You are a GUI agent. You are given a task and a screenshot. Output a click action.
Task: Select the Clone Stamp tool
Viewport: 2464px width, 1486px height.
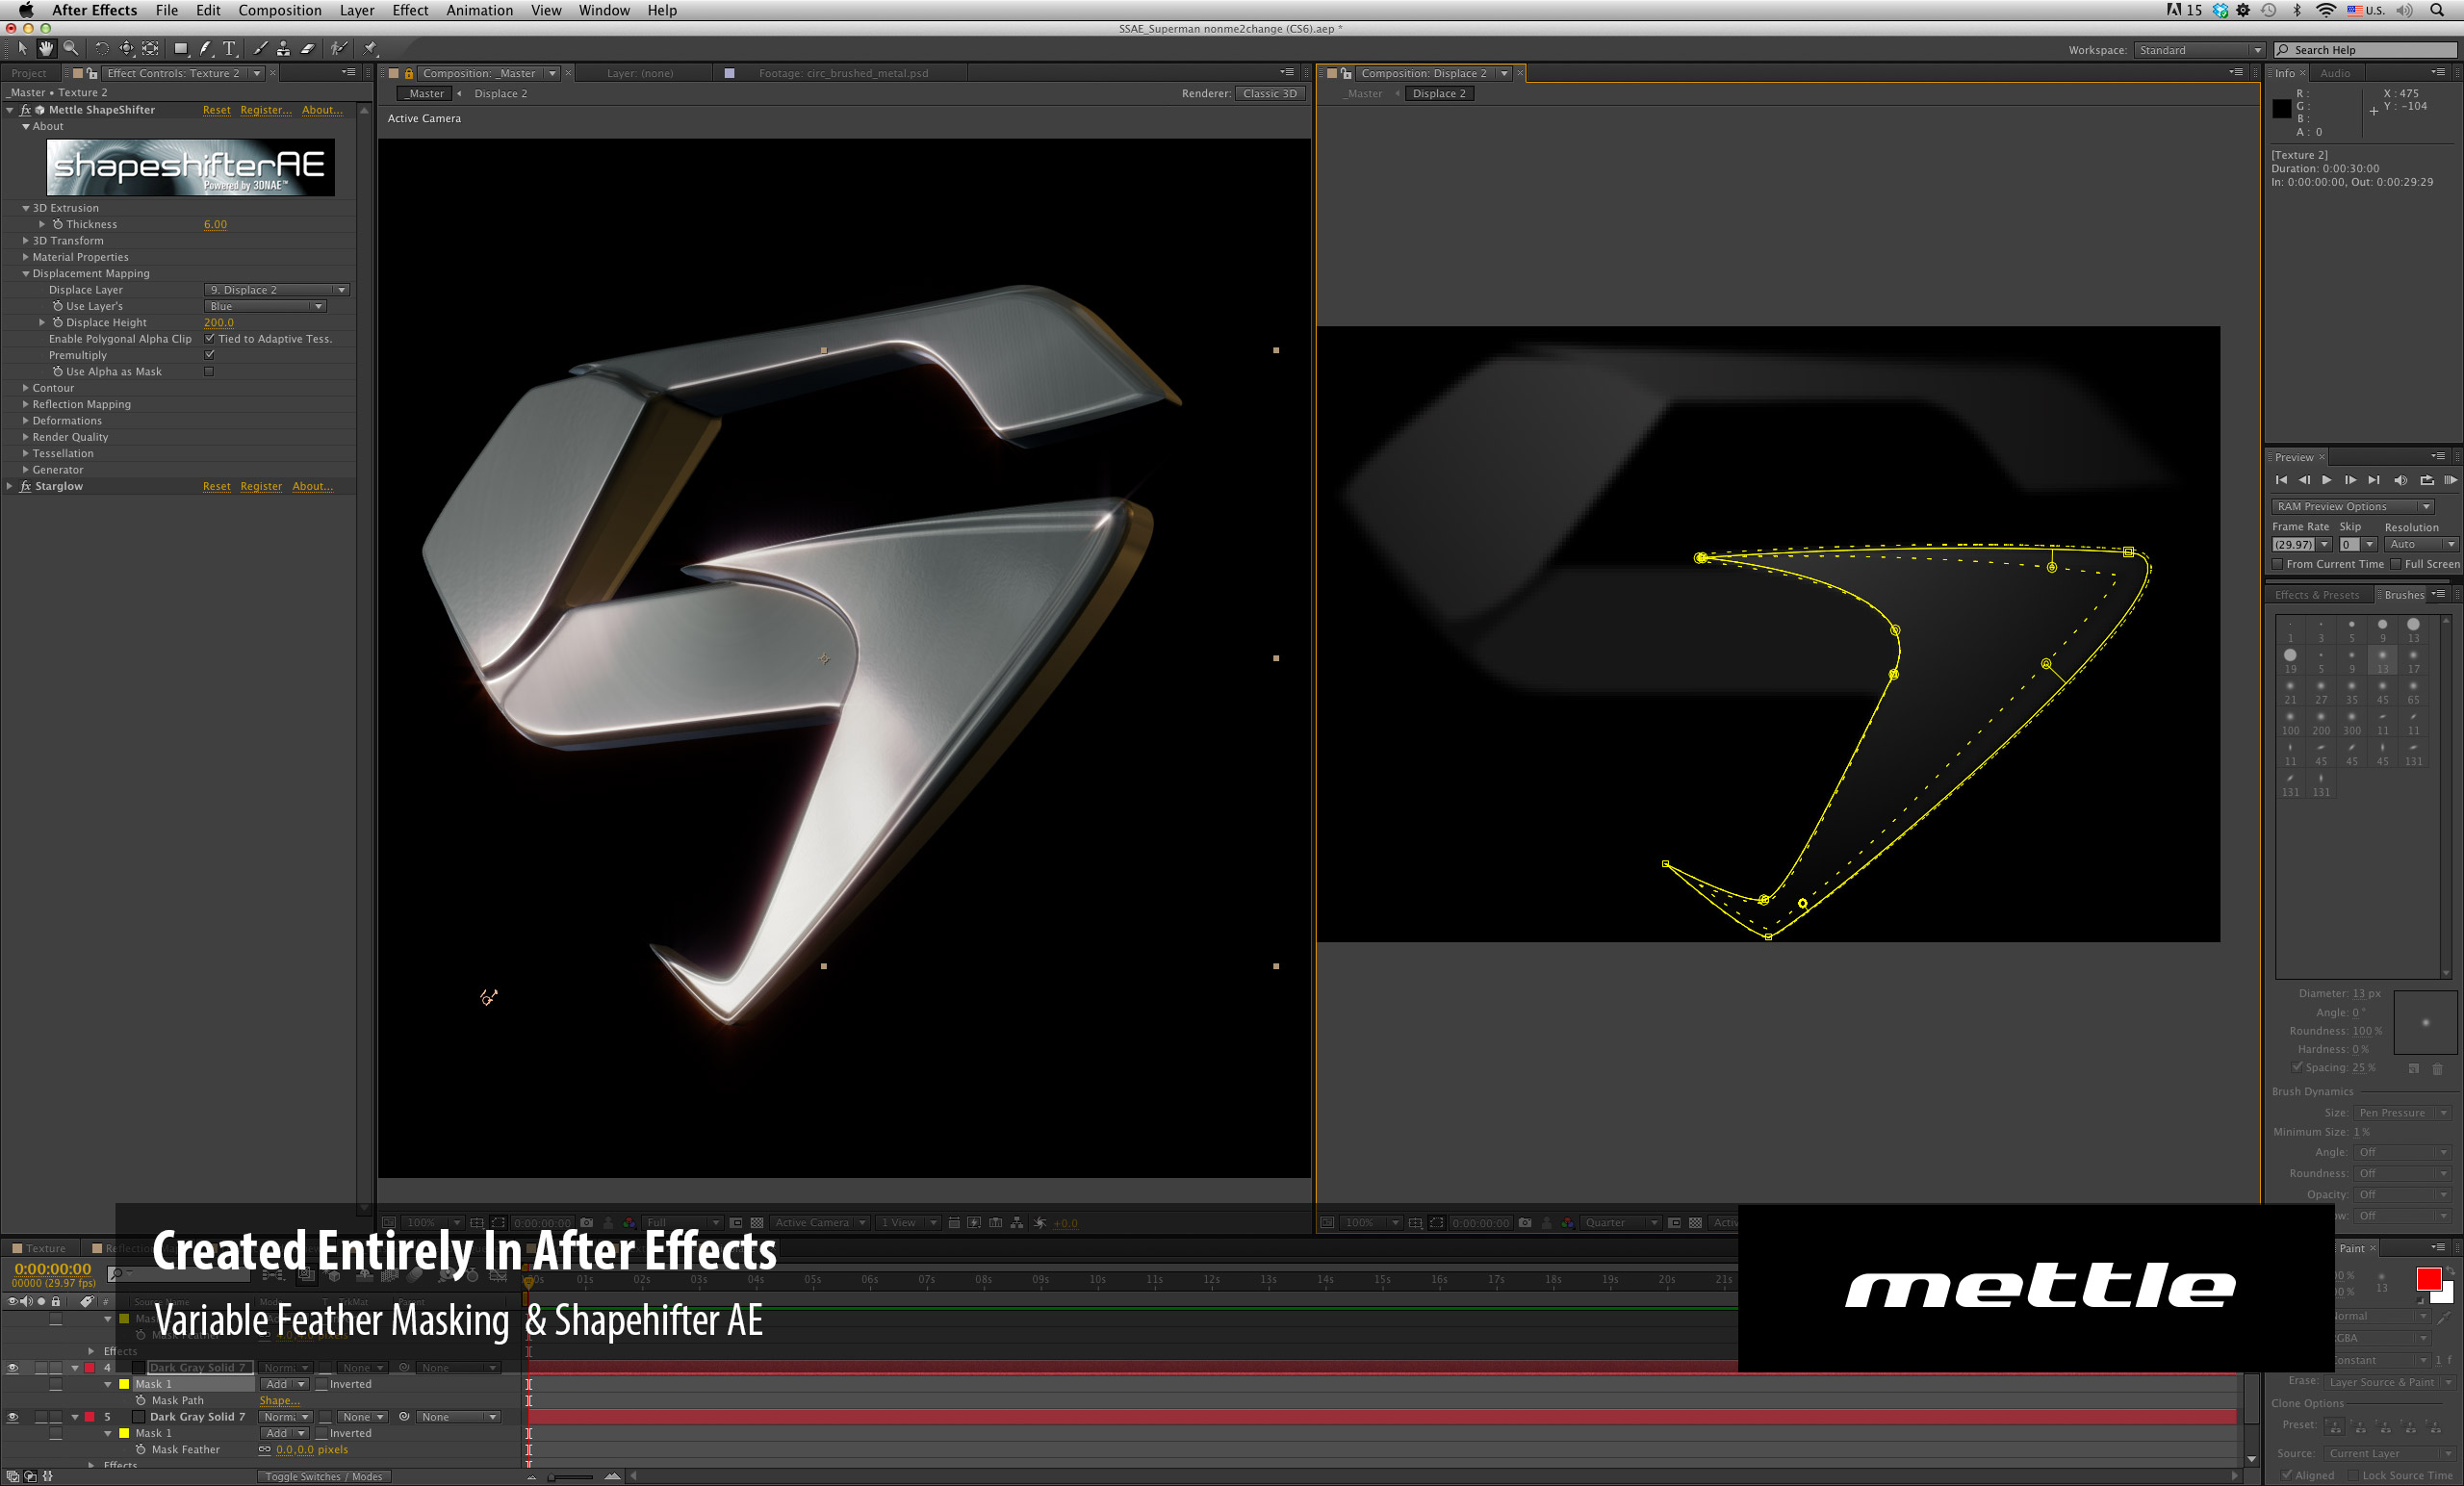coord(284,48)
